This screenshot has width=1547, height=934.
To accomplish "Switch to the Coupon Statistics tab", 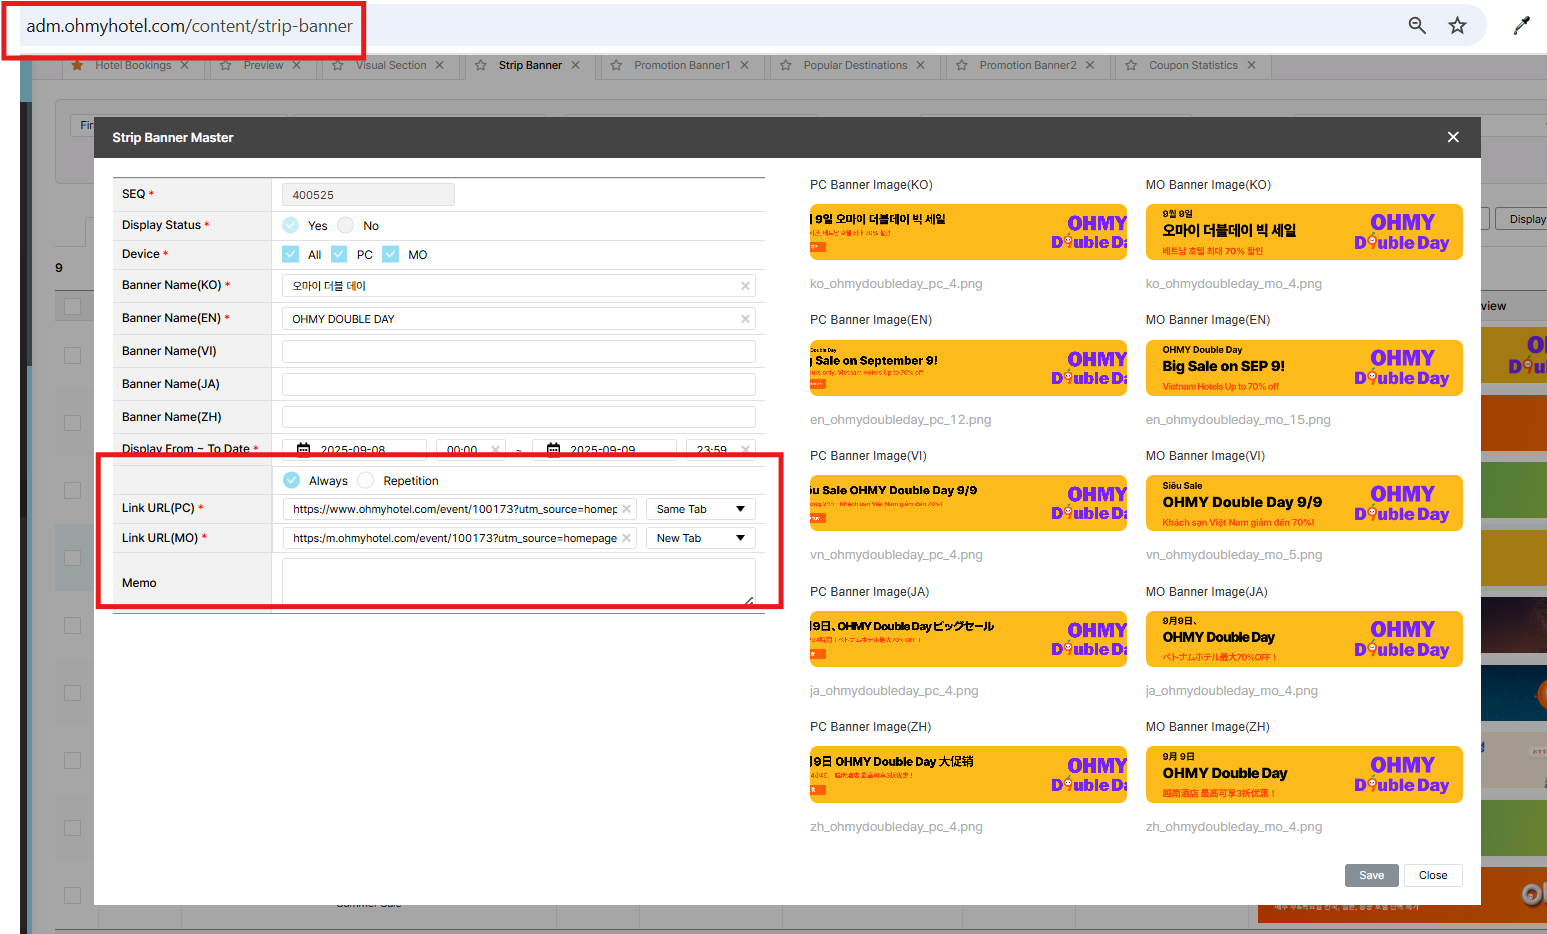I will 1193,65.
